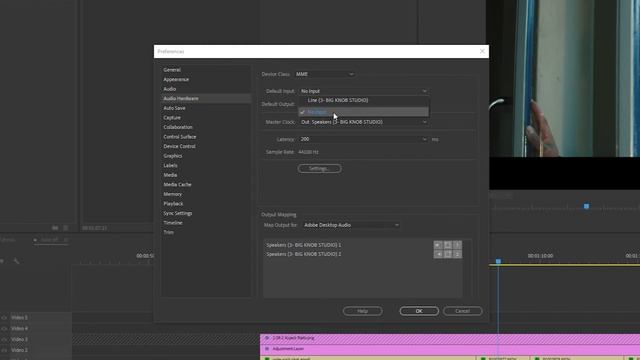
Task: Collapse the Default Input dropdown
Action: point(363,91)
